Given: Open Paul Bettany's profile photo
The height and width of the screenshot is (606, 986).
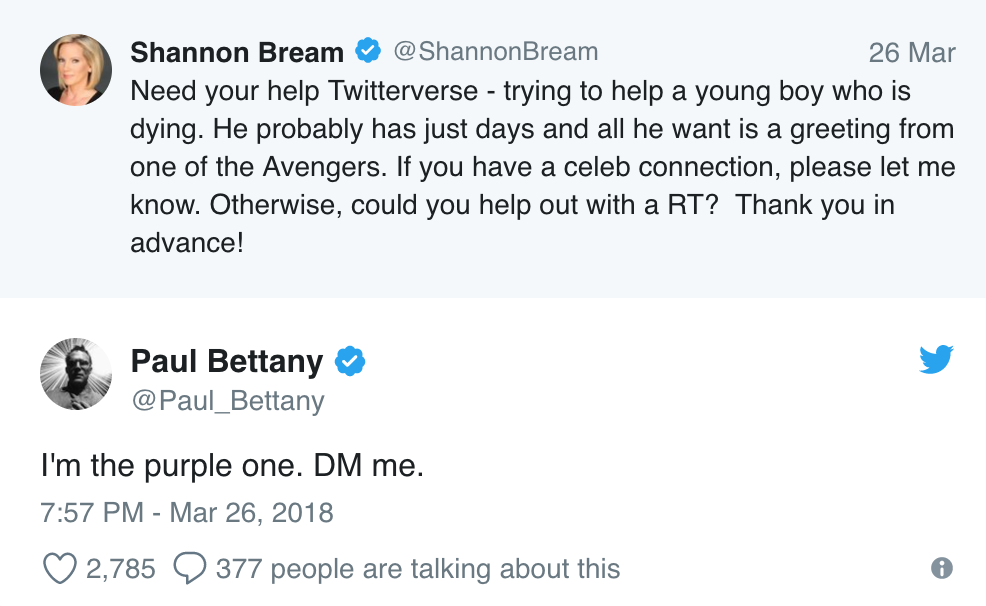Looking at the screenshot, I should click(75, 374).
